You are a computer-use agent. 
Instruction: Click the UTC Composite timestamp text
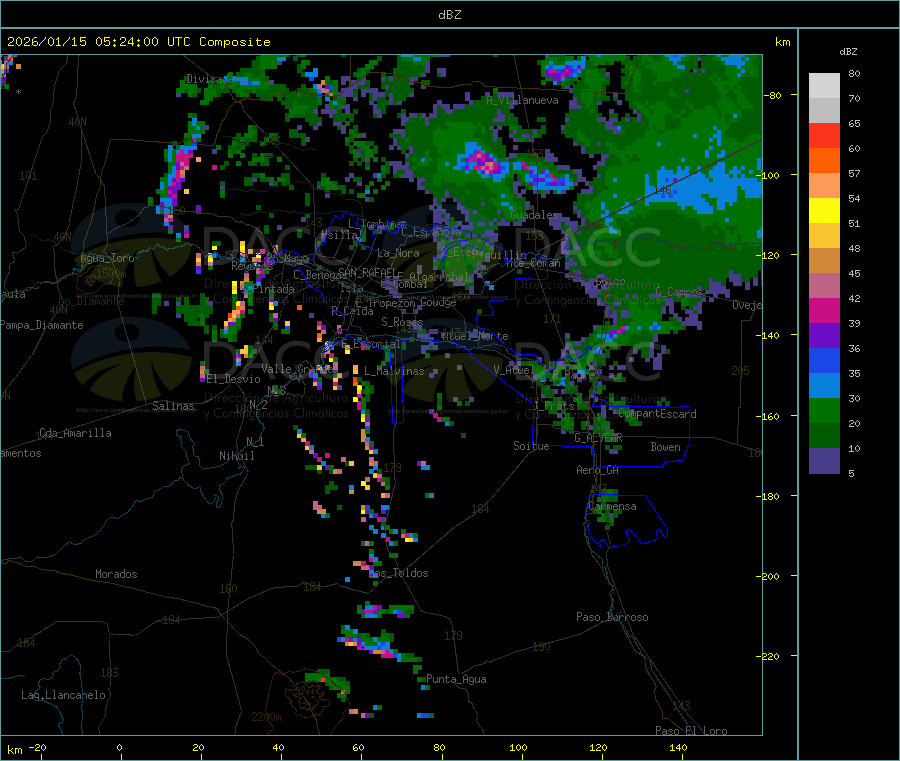139,42
